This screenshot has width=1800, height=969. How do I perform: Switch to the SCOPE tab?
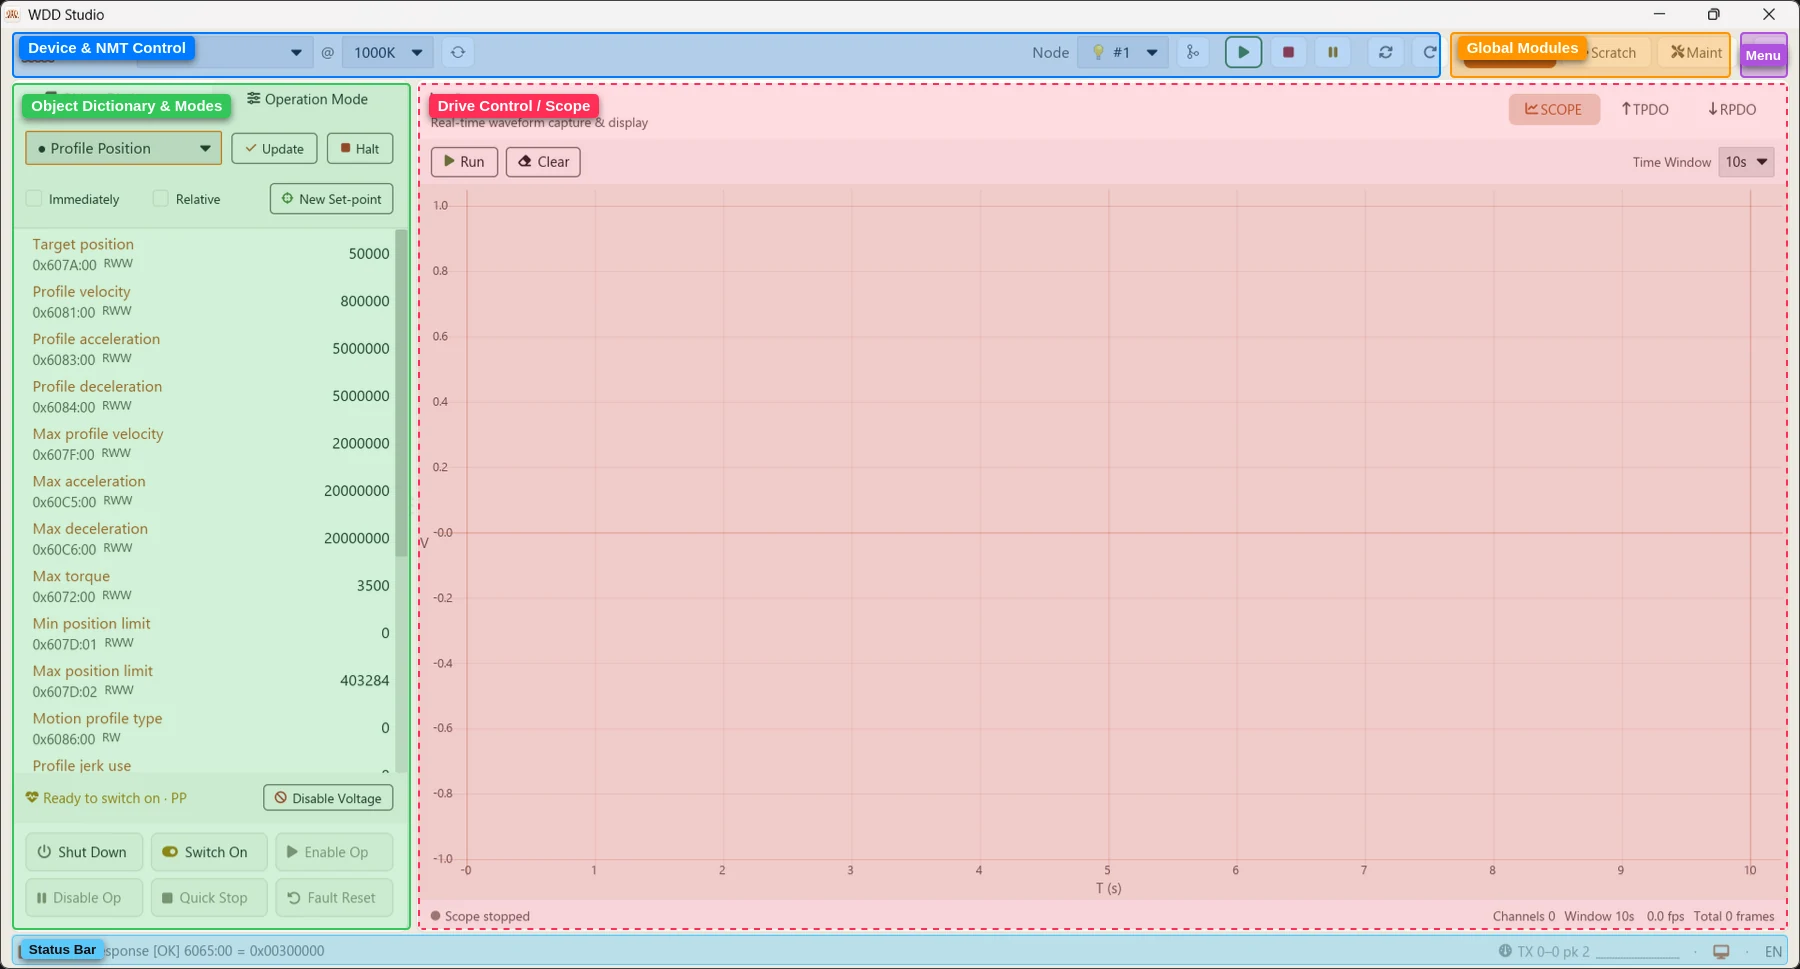(x=1554, y=109)
